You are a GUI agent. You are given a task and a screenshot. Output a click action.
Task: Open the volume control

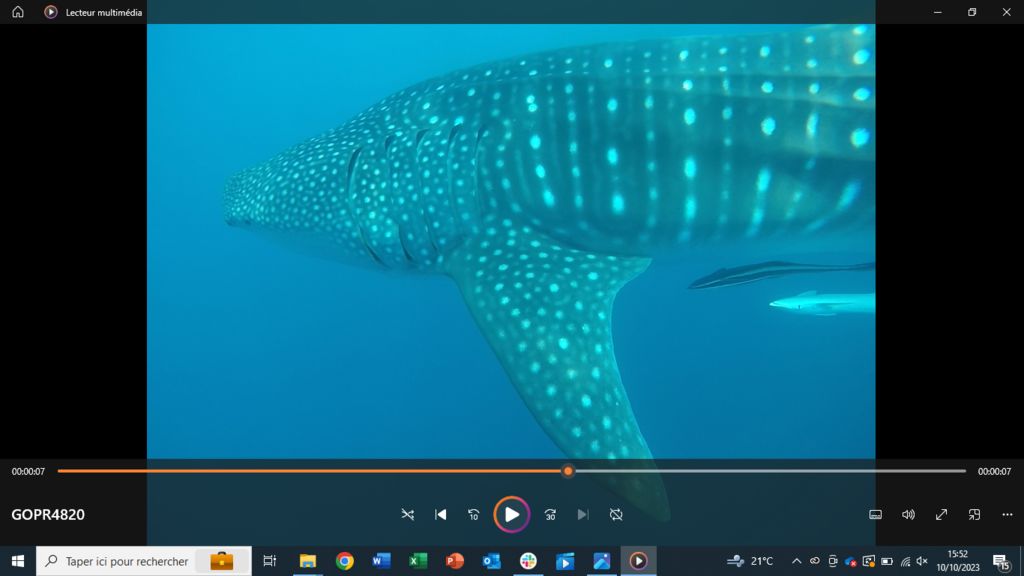[908, 515]
